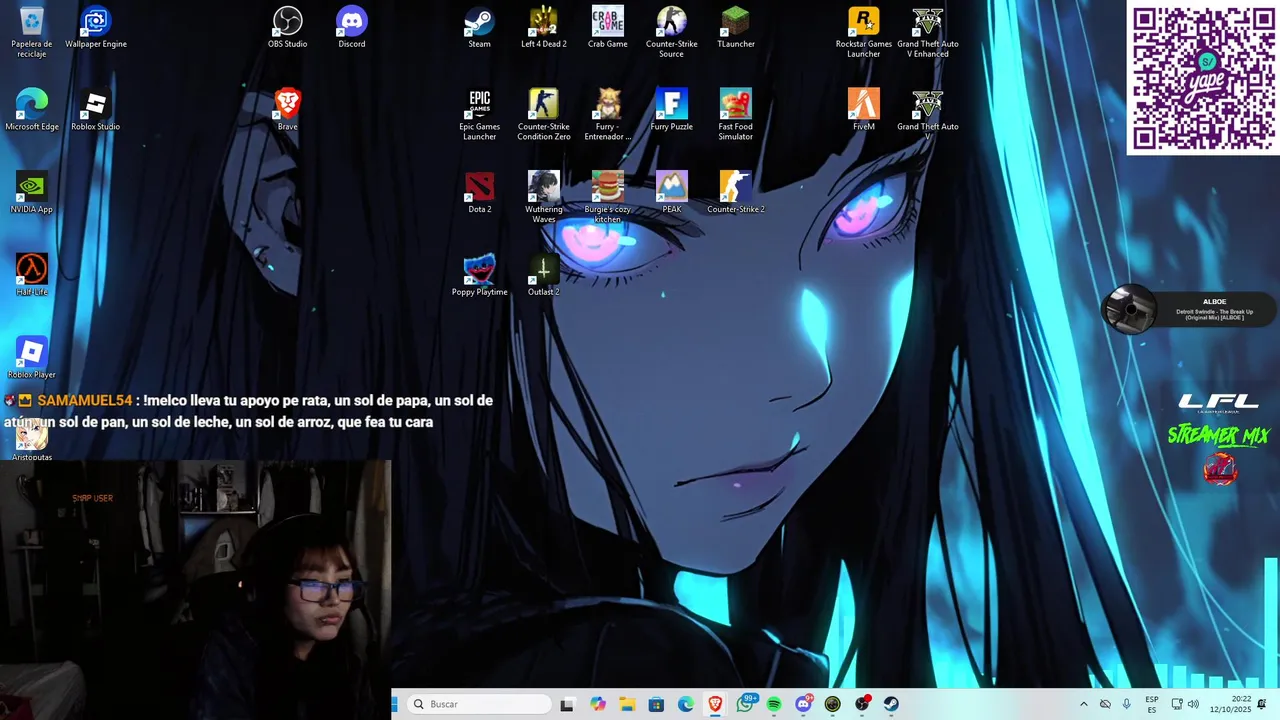The height and width of the screenshot is (720, 1280).
Task: Open Task View from the taskbar
Action: 567,704
